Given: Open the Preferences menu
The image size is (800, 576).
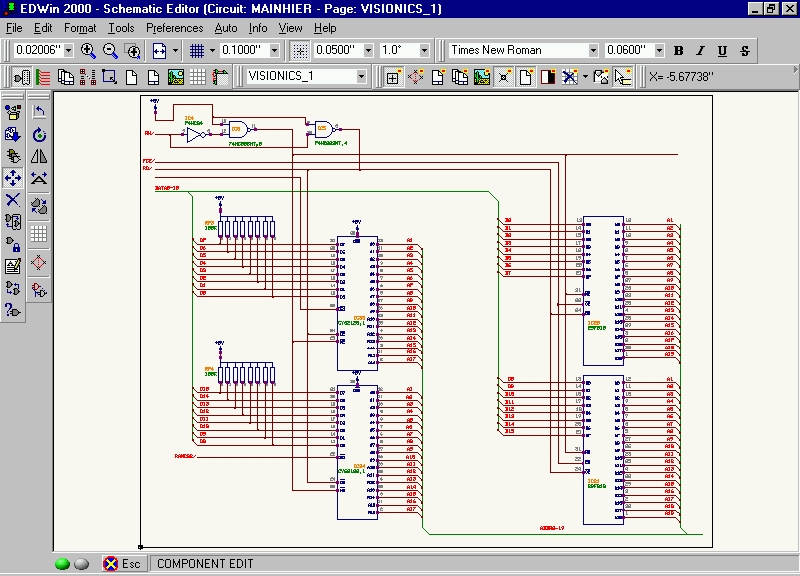Looking at the screenshot, I should [174, 28].
